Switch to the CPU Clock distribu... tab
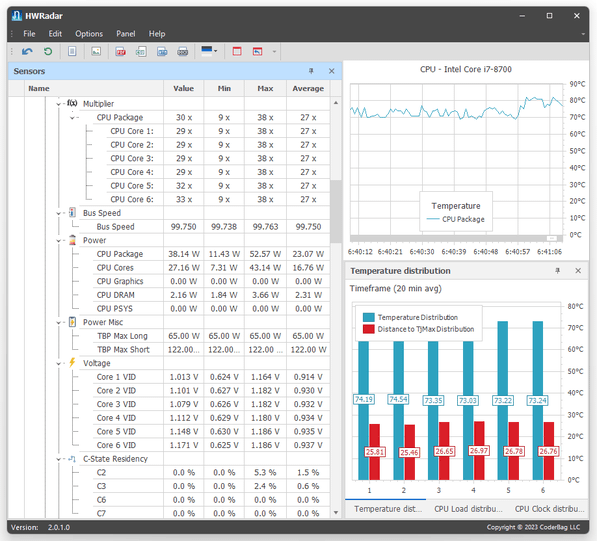The width and height of the screenshot is (597, 541). pos(549,509)
